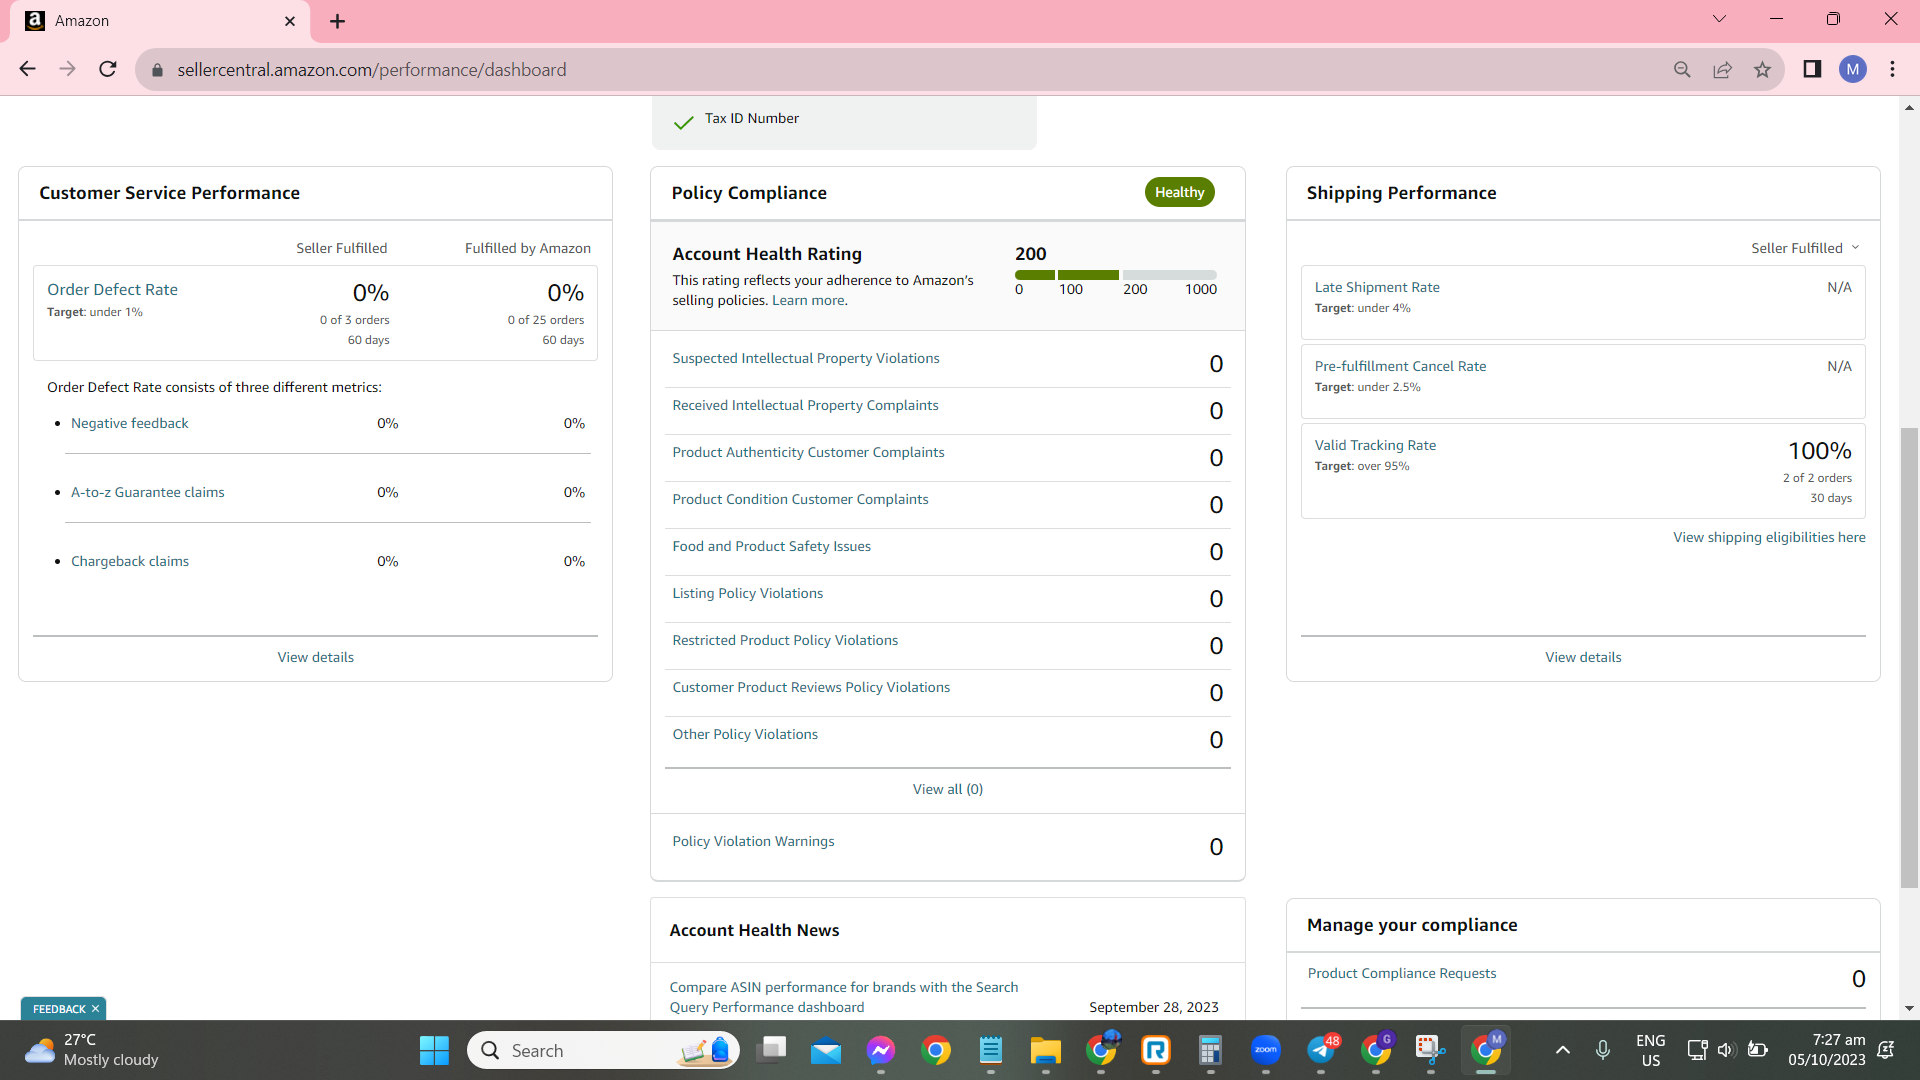The height and width of the screenshot is (1080, 1920).
Task: Open the Chrome profile M avatar
Action: click(x=1852, y=69)
